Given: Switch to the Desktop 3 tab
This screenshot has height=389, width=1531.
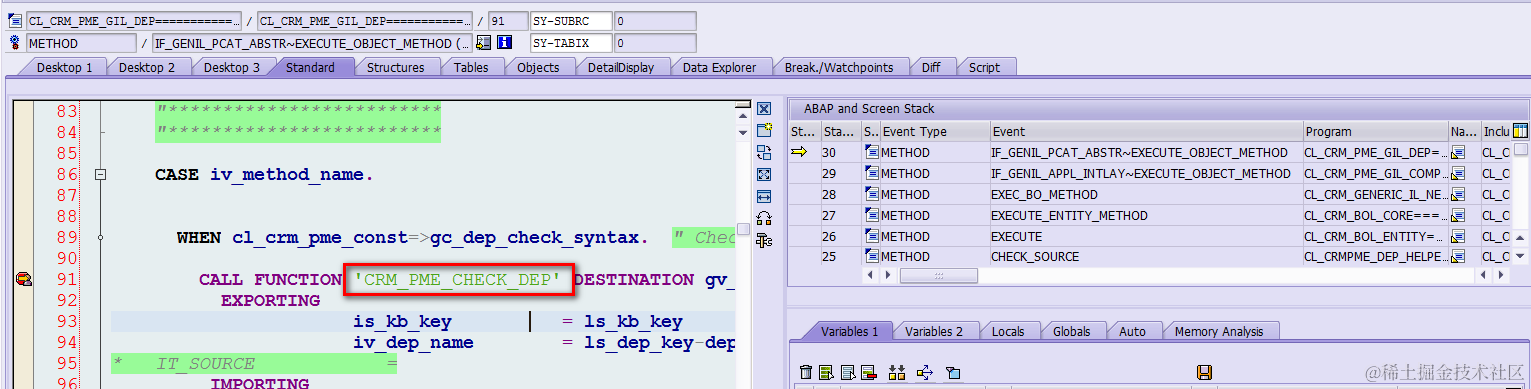Looking at the screenshot, I should [x=232, y=67].
